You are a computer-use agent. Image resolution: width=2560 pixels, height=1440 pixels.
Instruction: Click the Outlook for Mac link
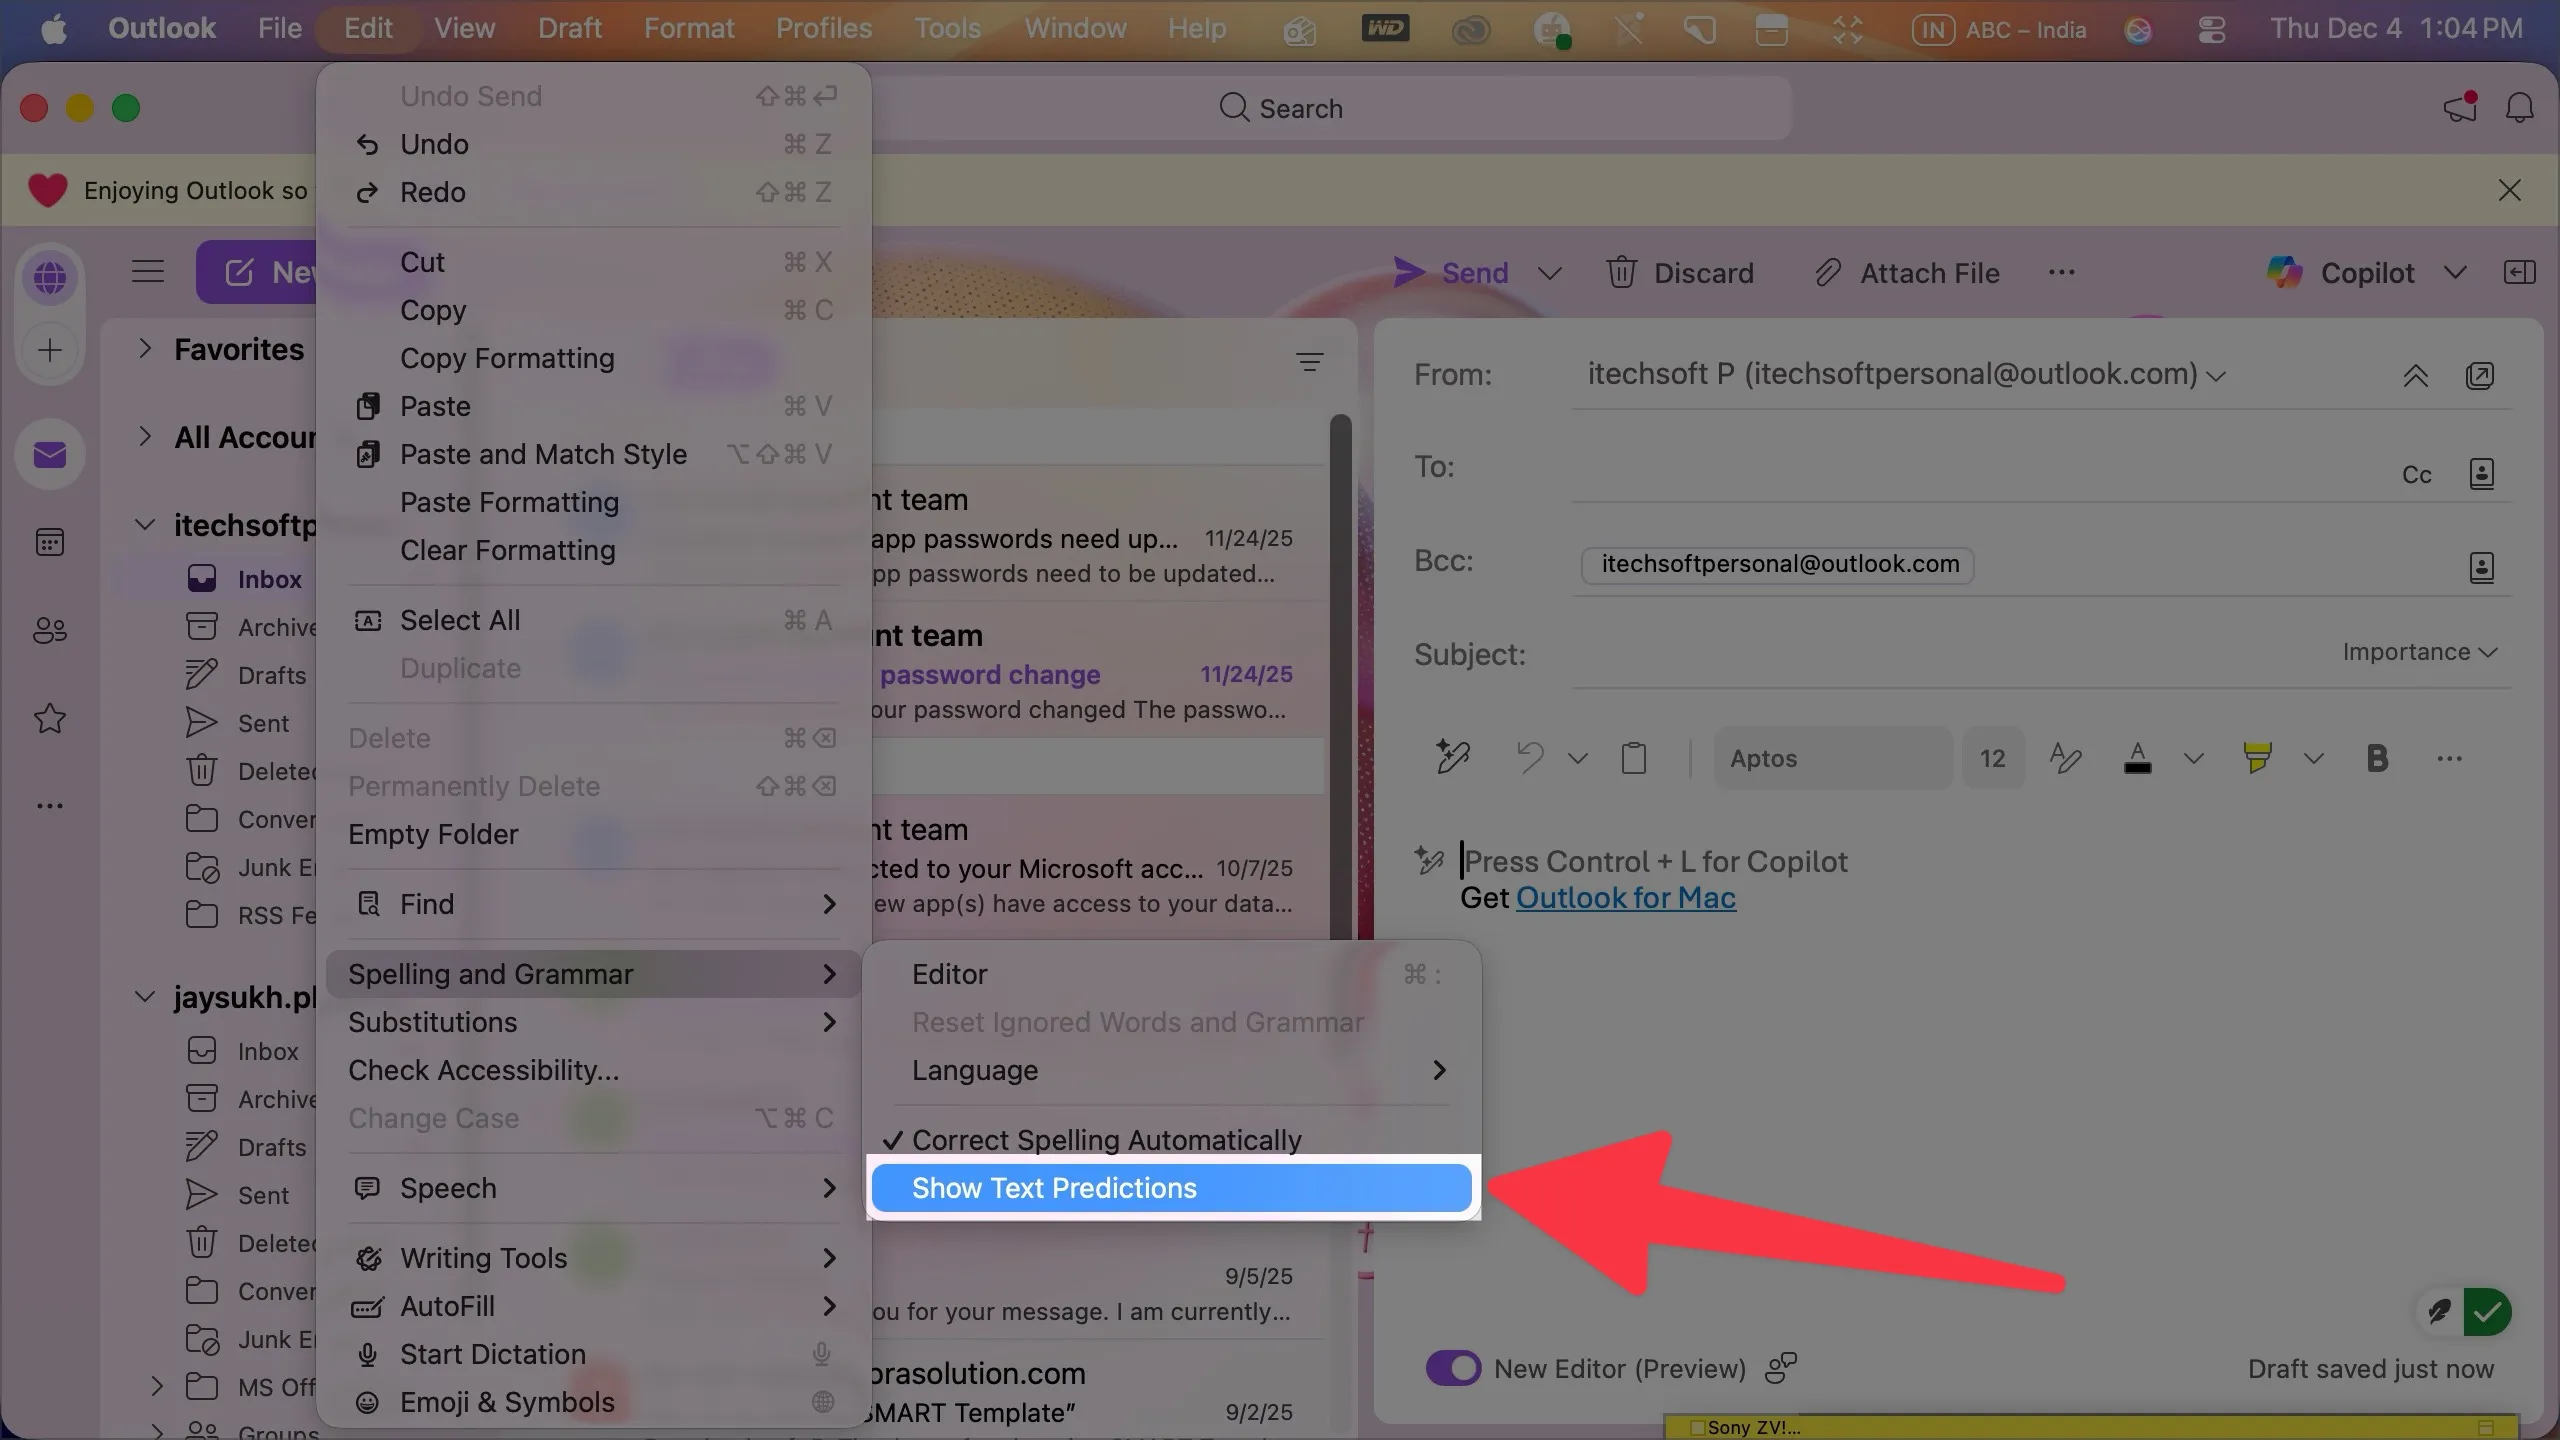tap(1625, 898)
